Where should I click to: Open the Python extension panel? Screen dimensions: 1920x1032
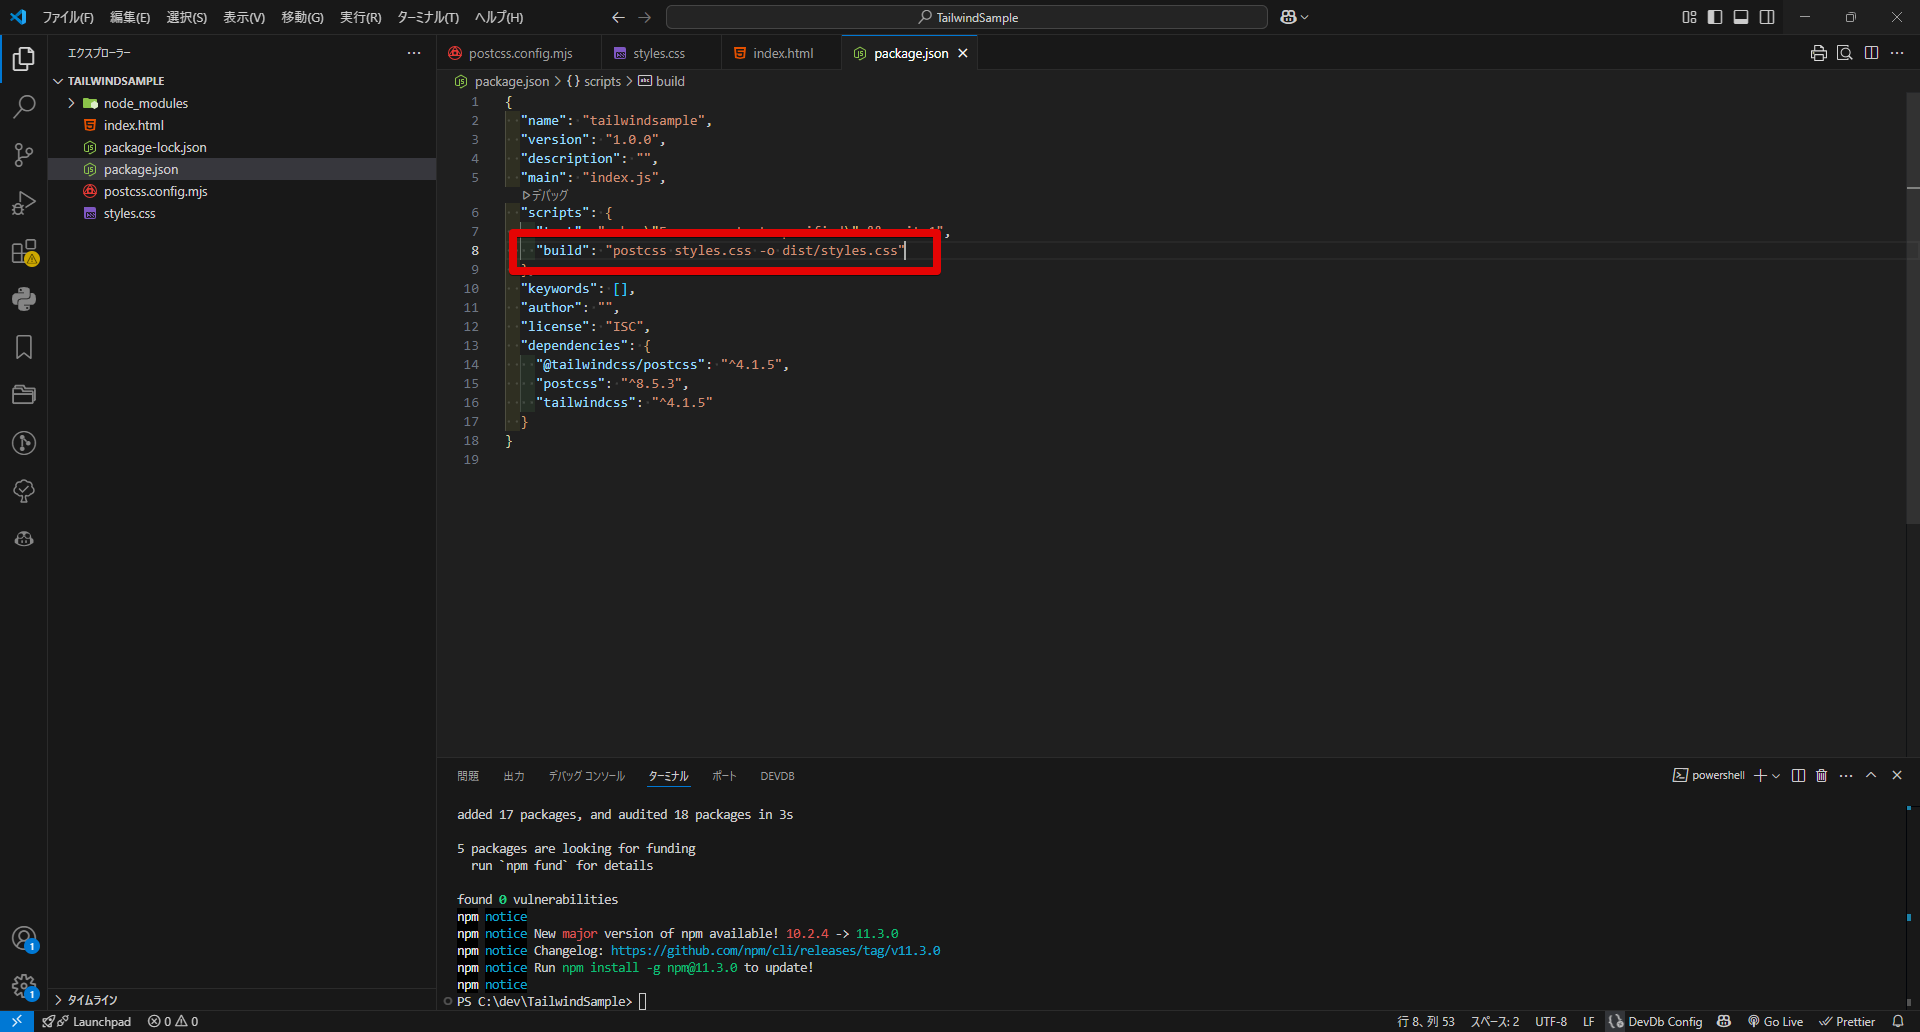pyautogui.click(x=24, y=299)
